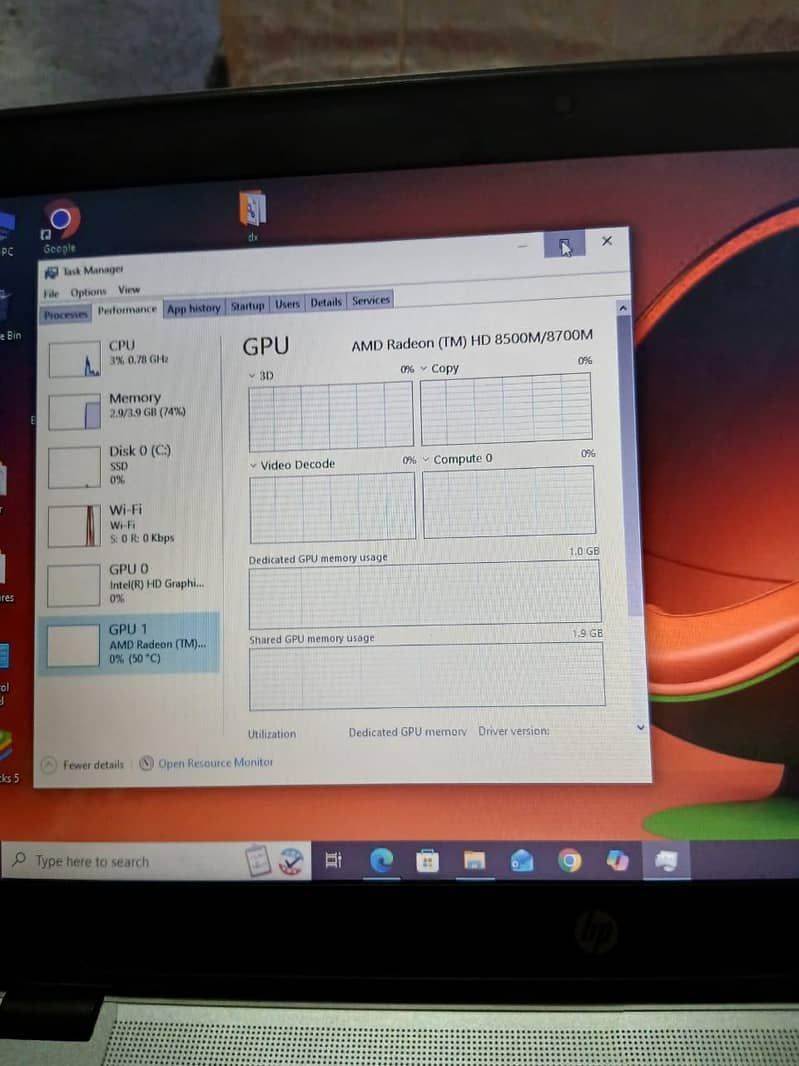Viewport: 799px width, 1066px height.
Task: Click the scrollbar down arrow
Action: pyautogui.click(x=641, y=727)
